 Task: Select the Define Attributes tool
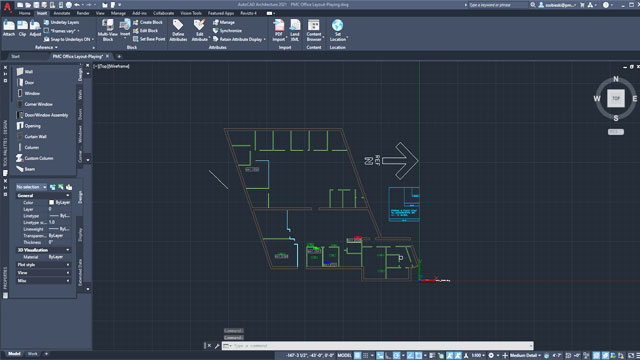tap(178, 30)
